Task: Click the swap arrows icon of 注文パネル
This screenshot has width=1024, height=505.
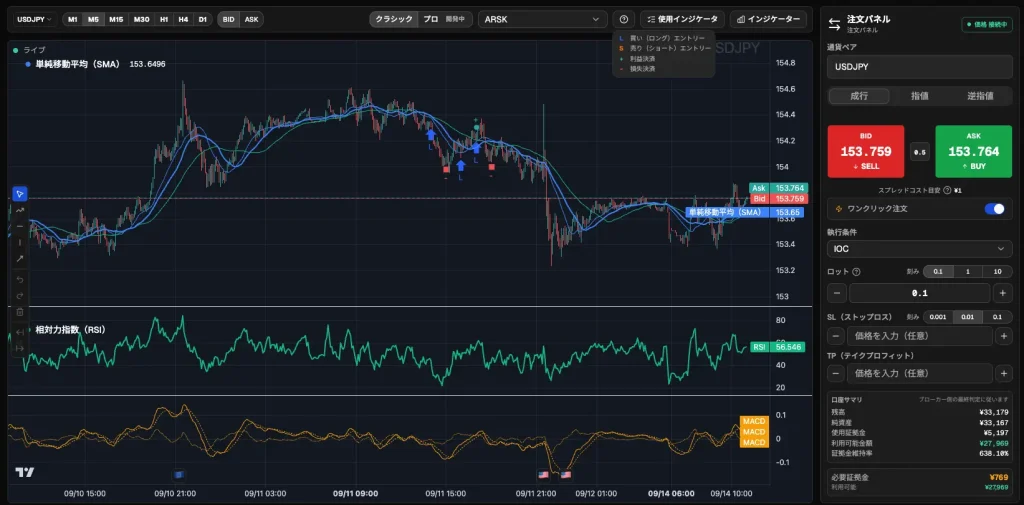Action: (834, 24)
